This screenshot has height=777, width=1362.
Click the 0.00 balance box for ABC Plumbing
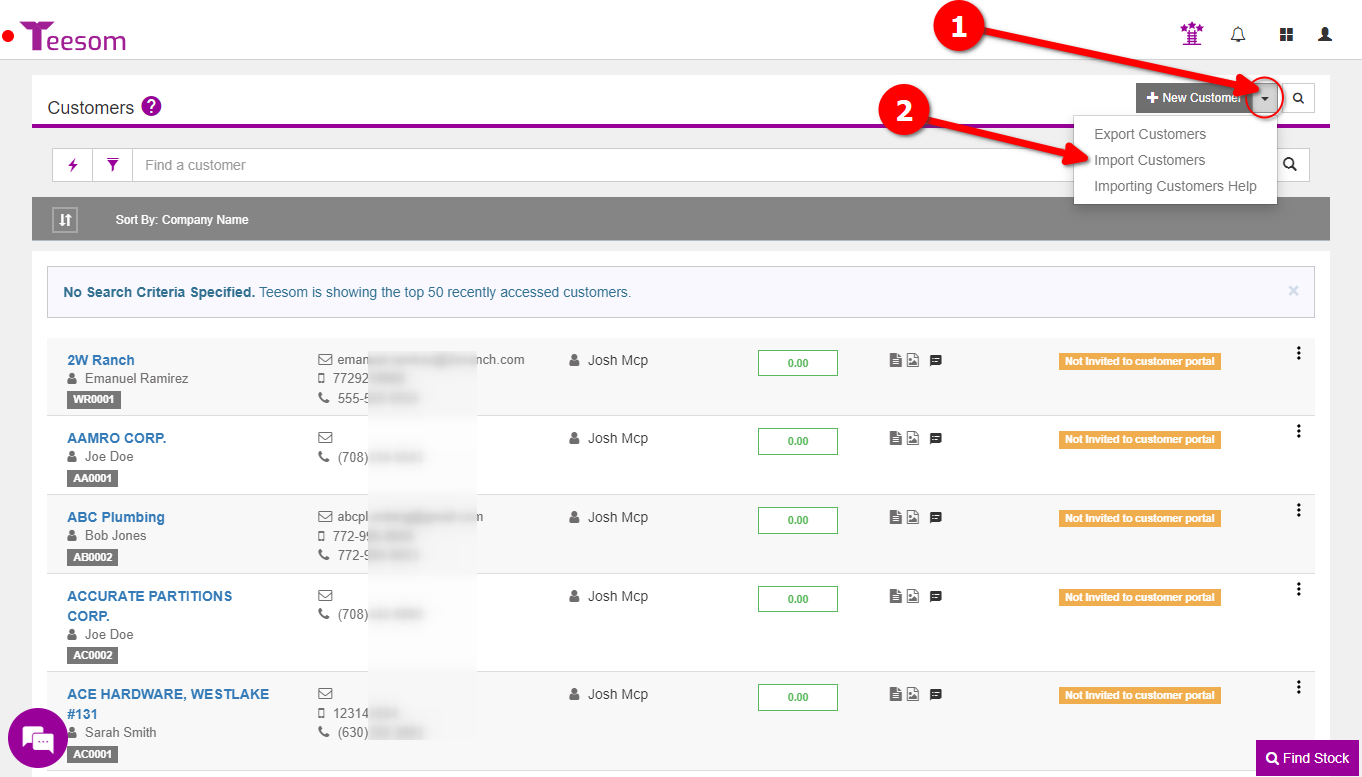click(798, 520)
